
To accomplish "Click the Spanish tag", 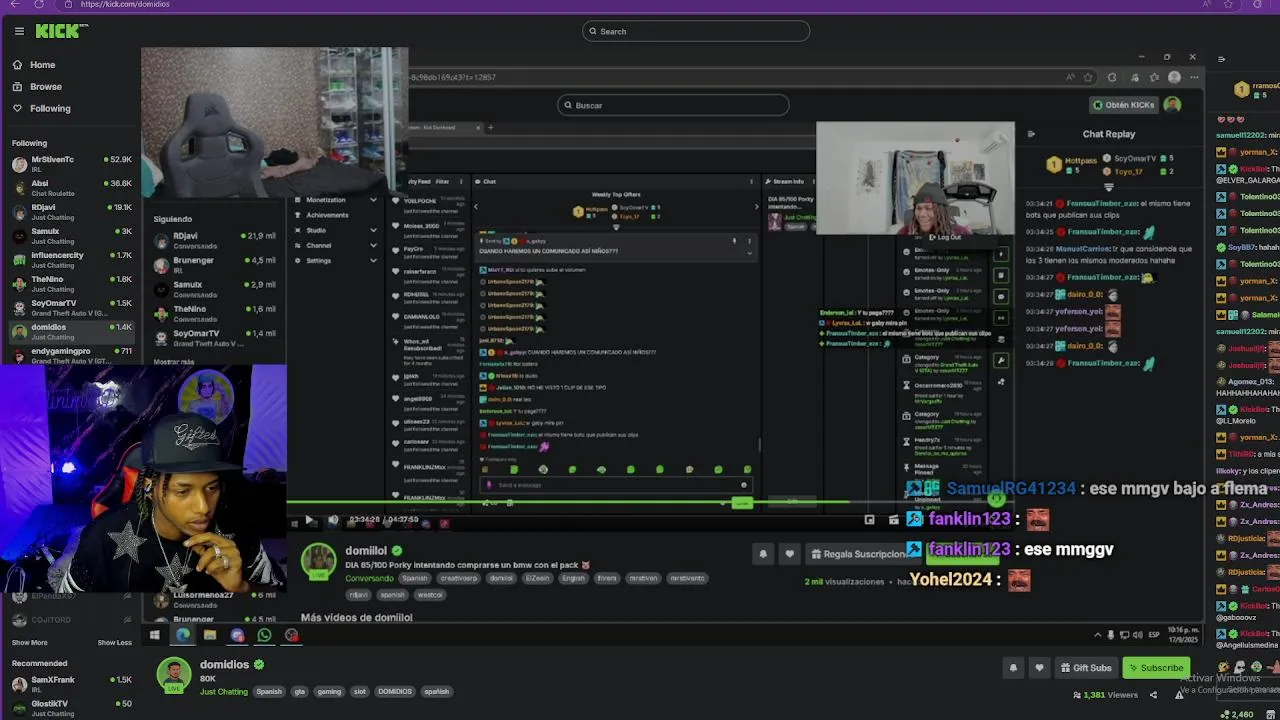I will pyautogui.click(x=269, y=692).
